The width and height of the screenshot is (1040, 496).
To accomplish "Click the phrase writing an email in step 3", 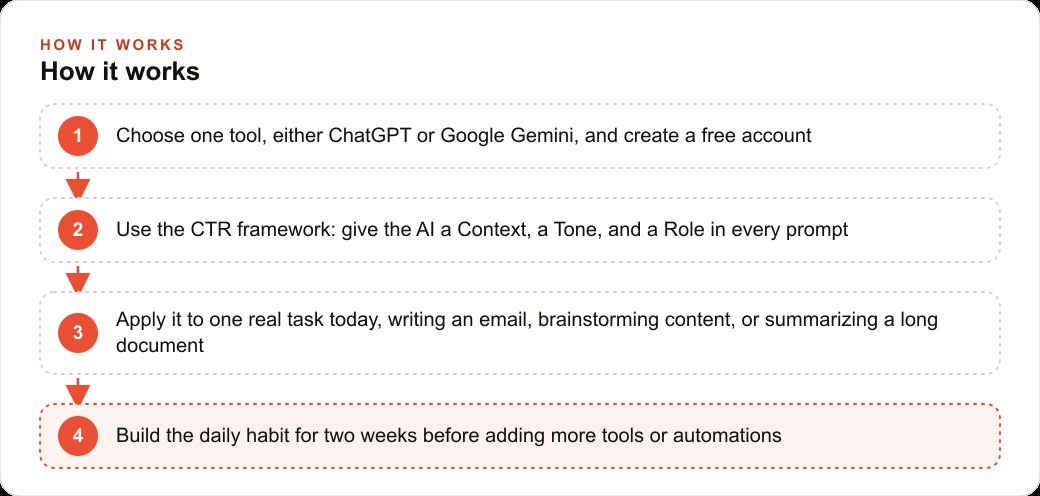I will (x=458, y=320).
